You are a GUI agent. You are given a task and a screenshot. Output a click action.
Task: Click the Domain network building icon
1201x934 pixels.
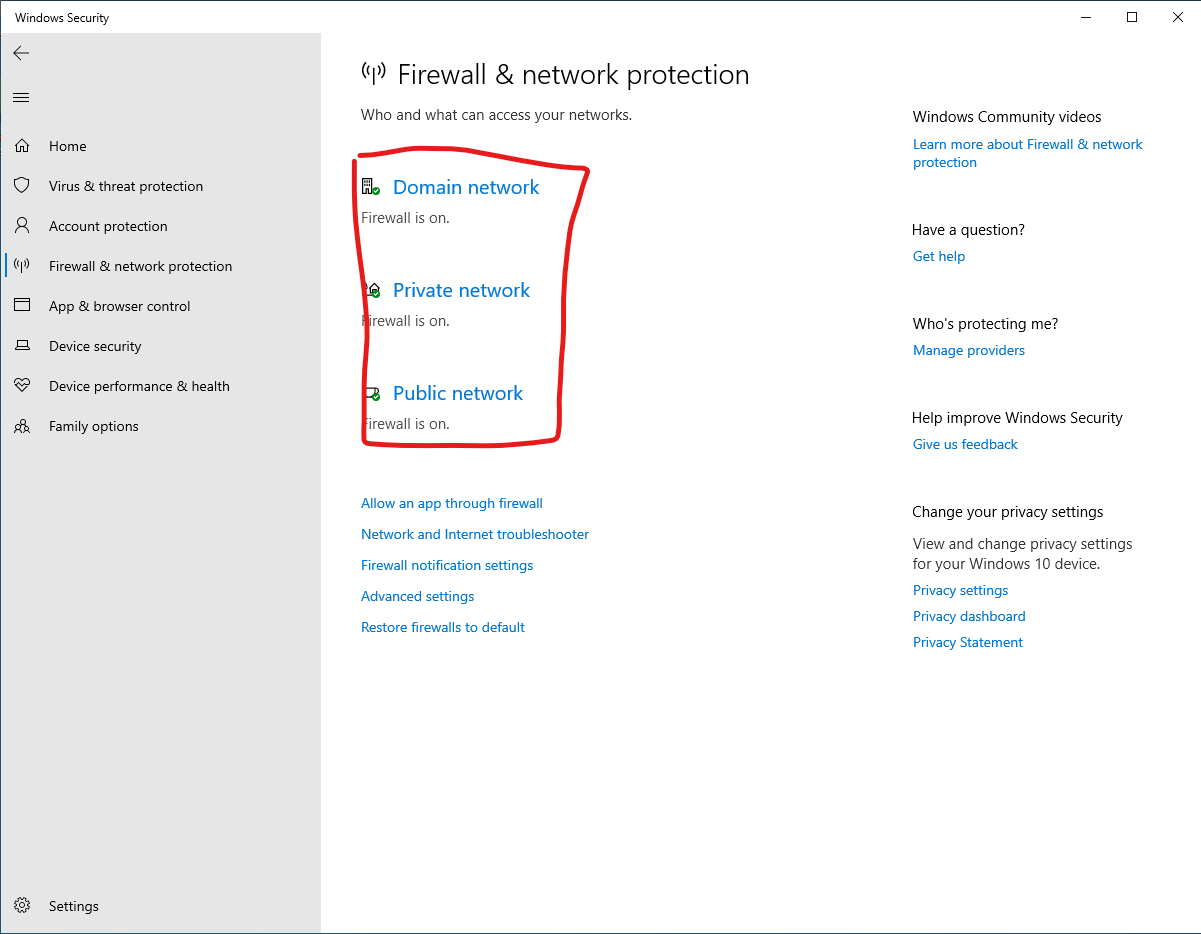pos(370,187)
